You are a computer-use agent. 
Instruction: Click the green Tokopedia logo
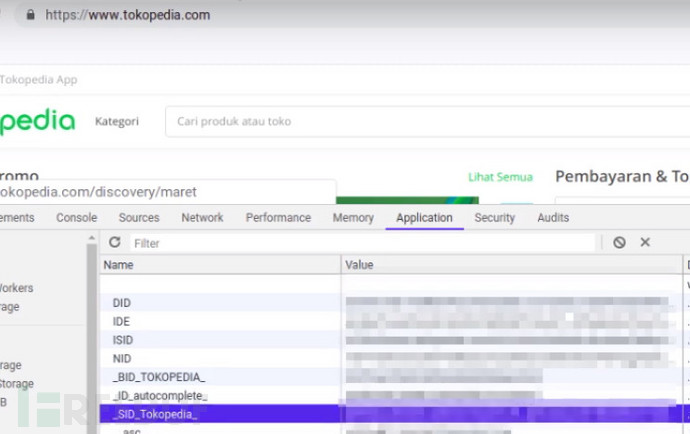coord(37,121)
